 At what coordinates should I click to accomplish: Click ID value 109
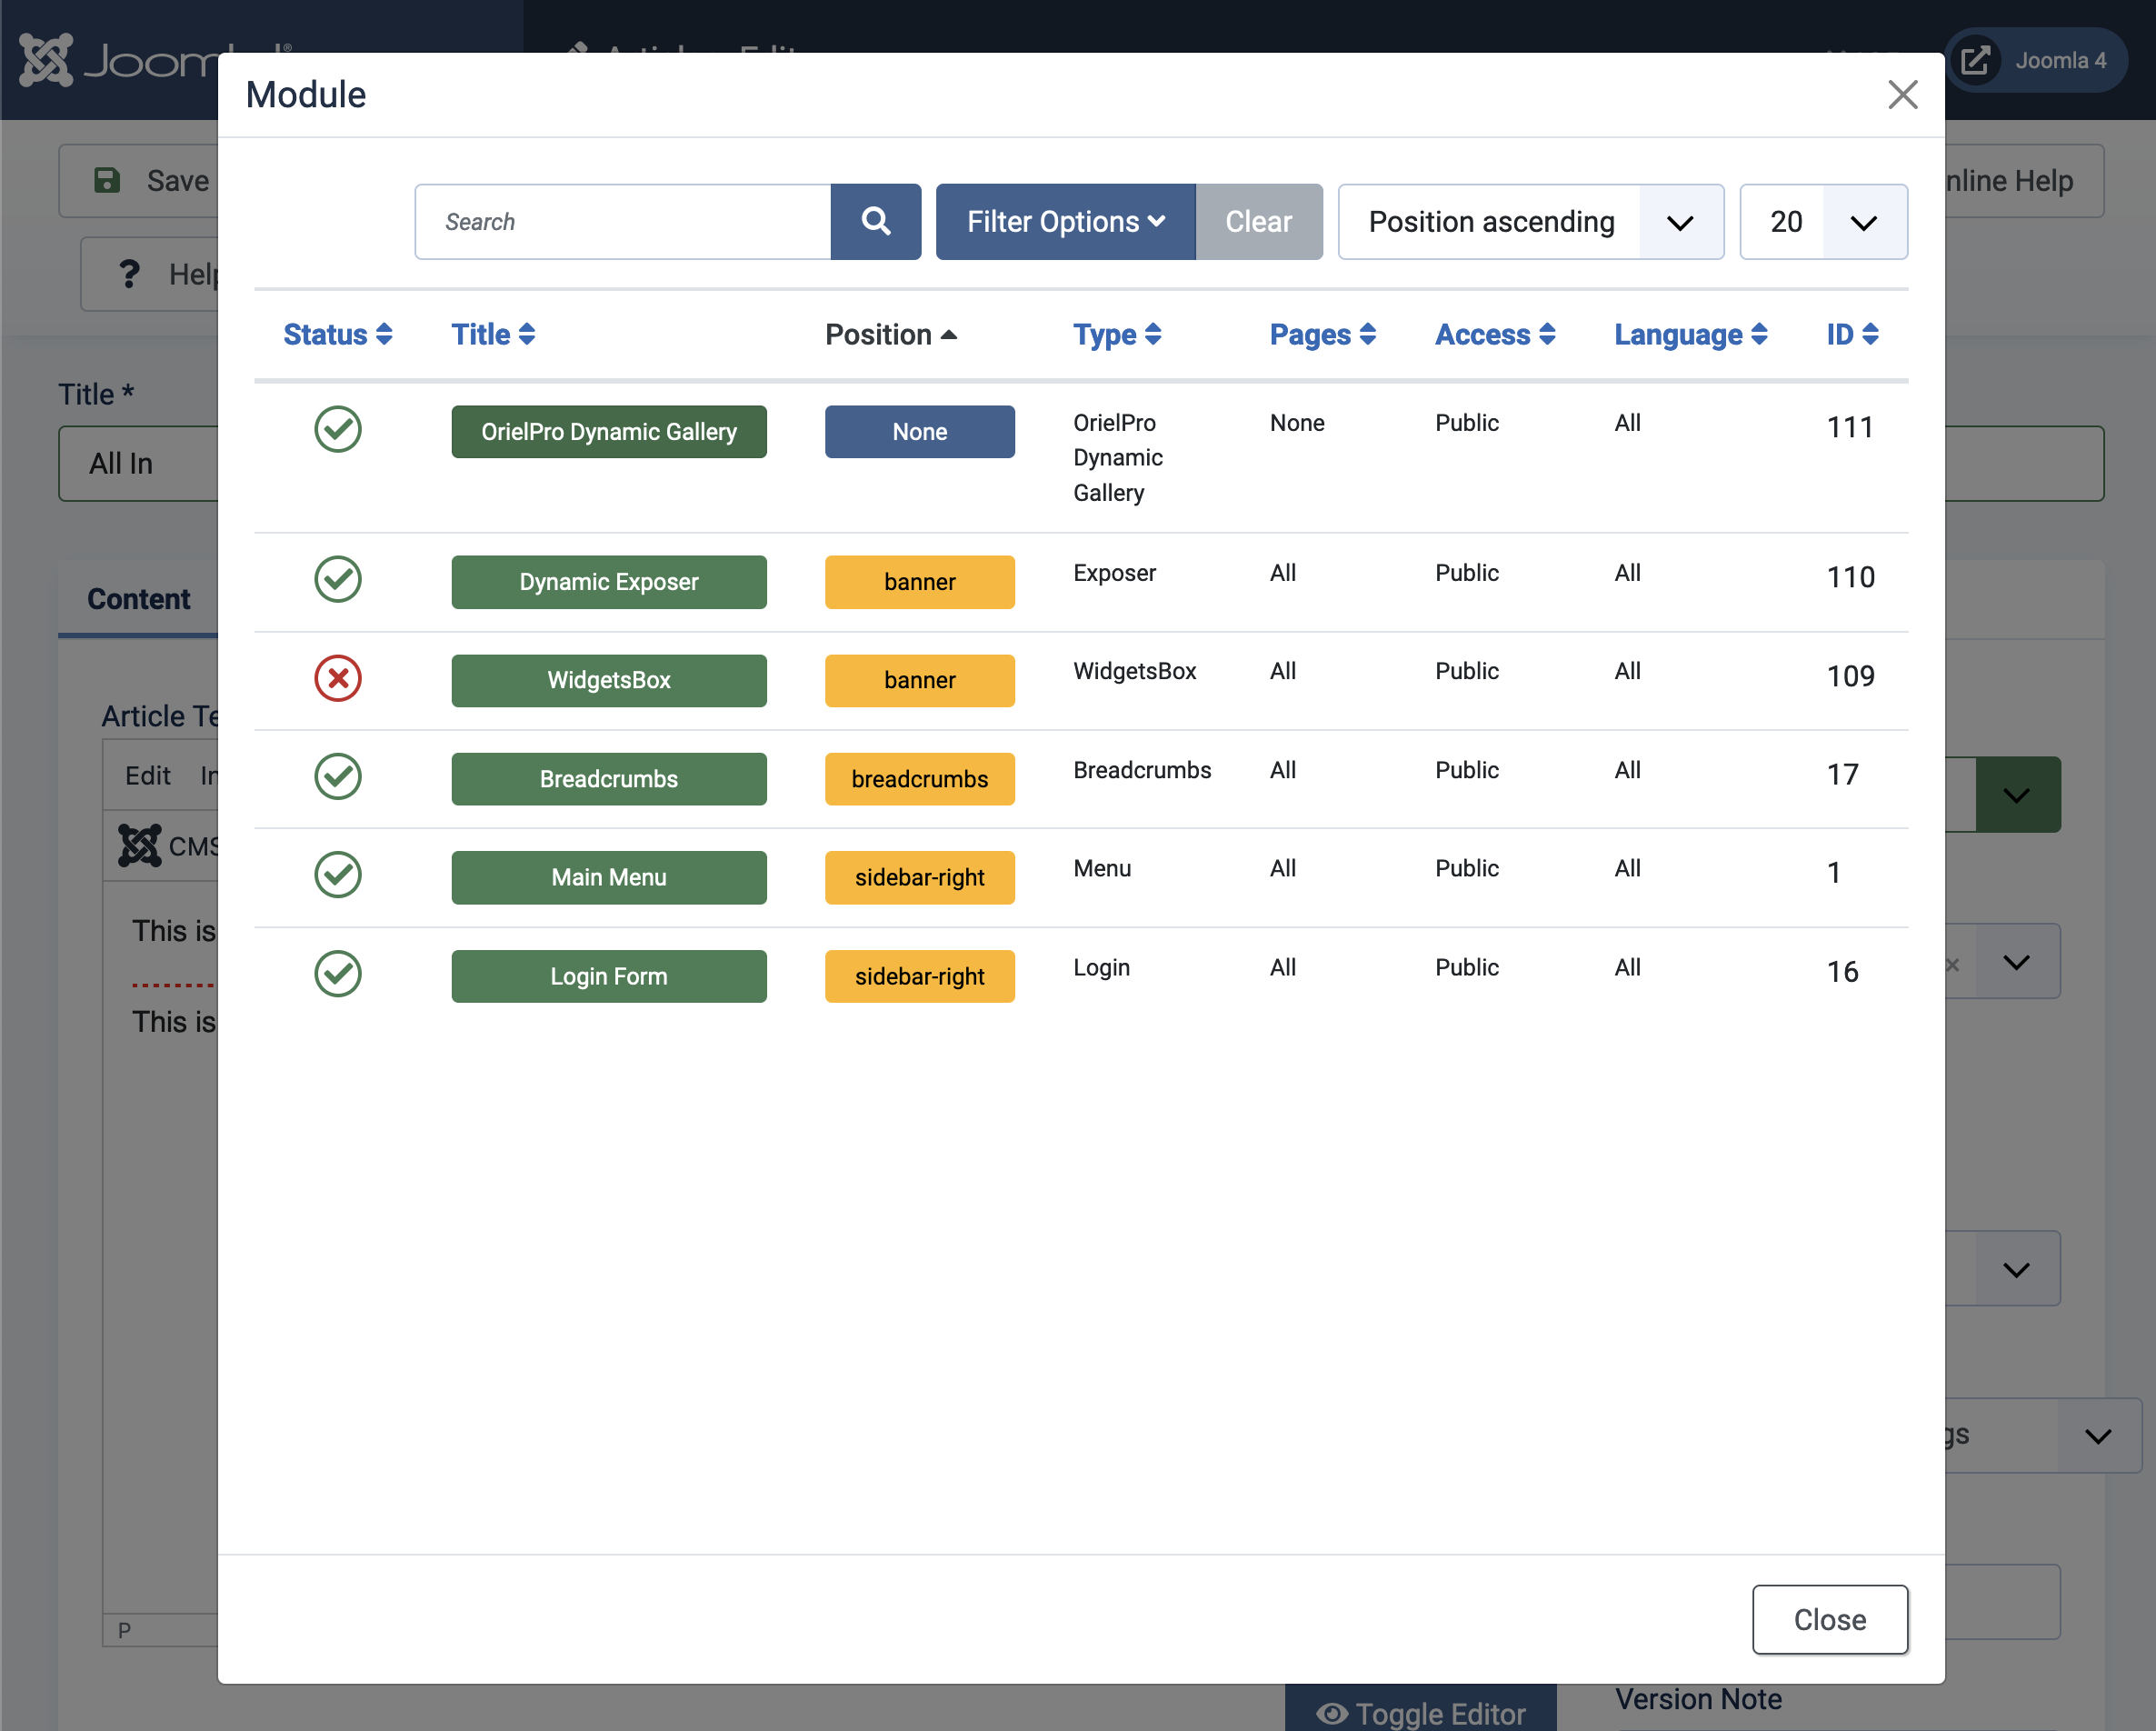tap(1850, 676)
